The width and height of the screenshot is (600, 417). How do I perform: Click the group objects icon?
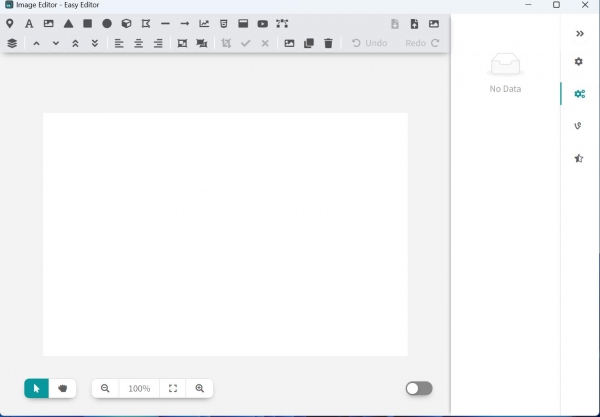click(x=182, y=43)
